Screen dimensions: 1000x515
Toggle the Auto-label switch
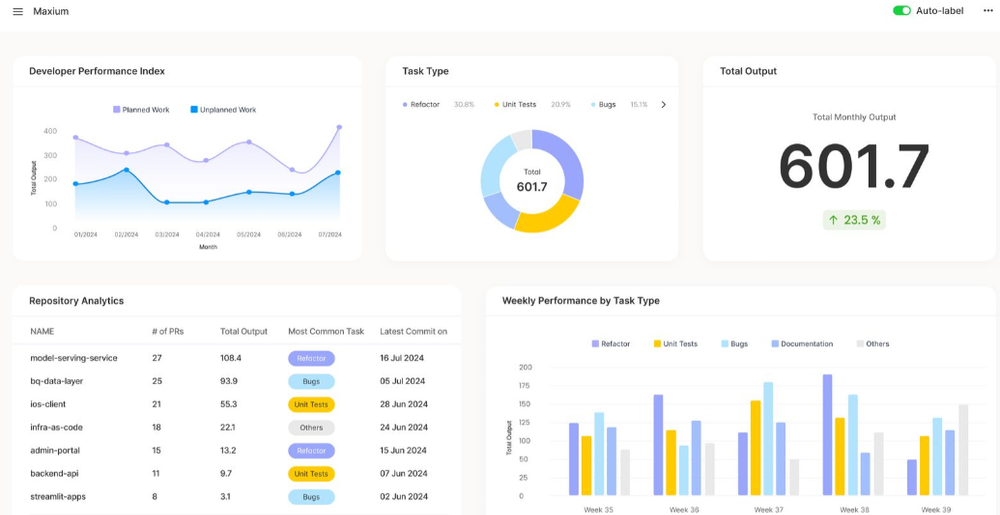tap(901, 11)
